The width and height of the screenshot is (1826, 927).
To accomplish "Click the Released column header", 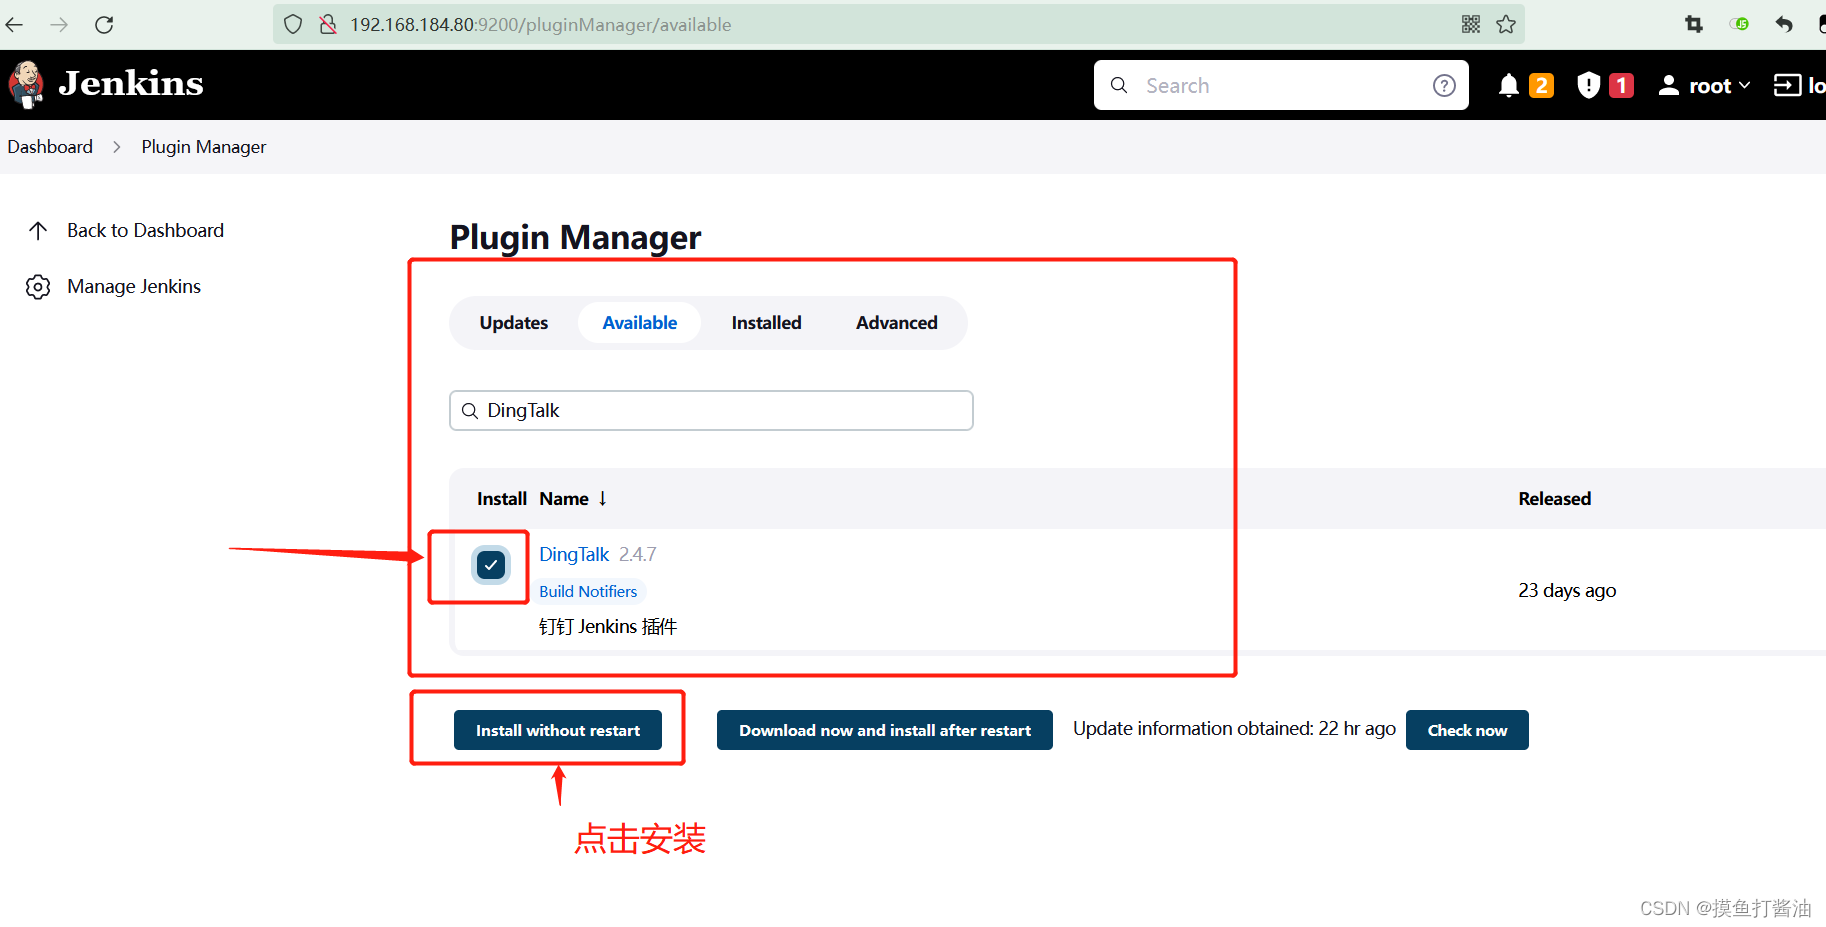I will (x=1554, y=499).
